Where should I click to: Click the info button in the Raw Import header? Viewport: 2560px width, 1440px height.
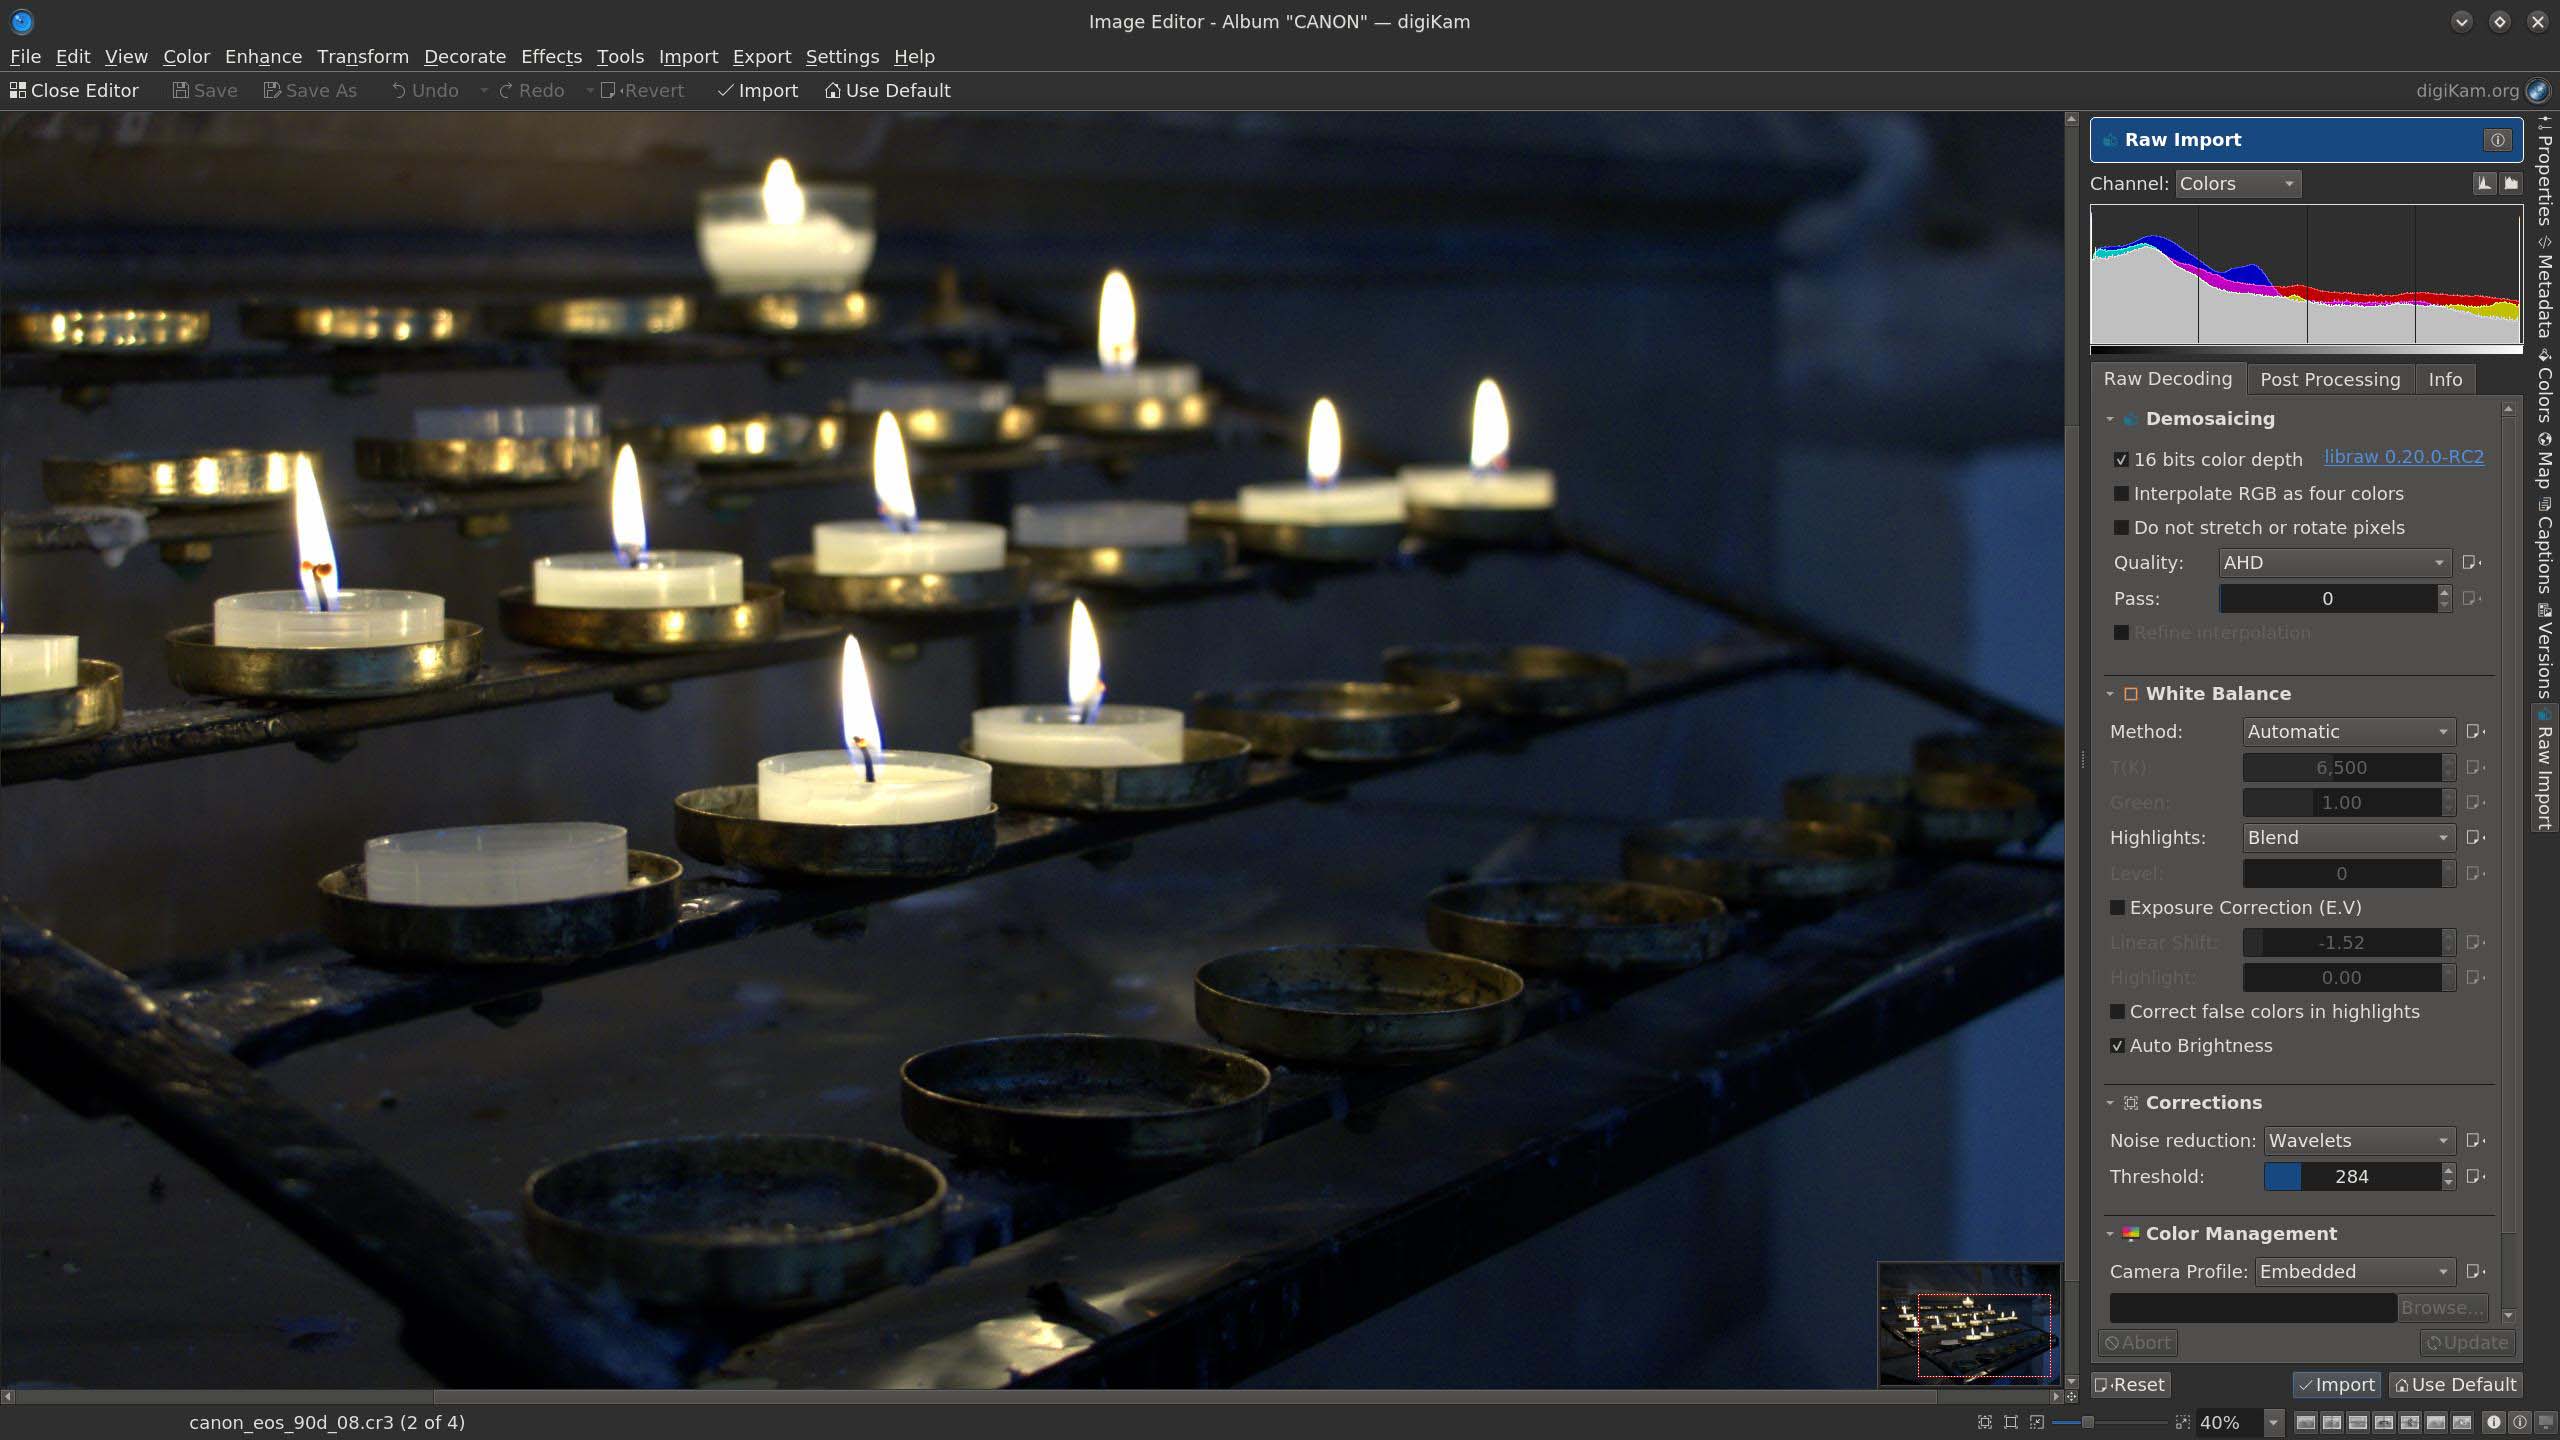coord(2497,140)
